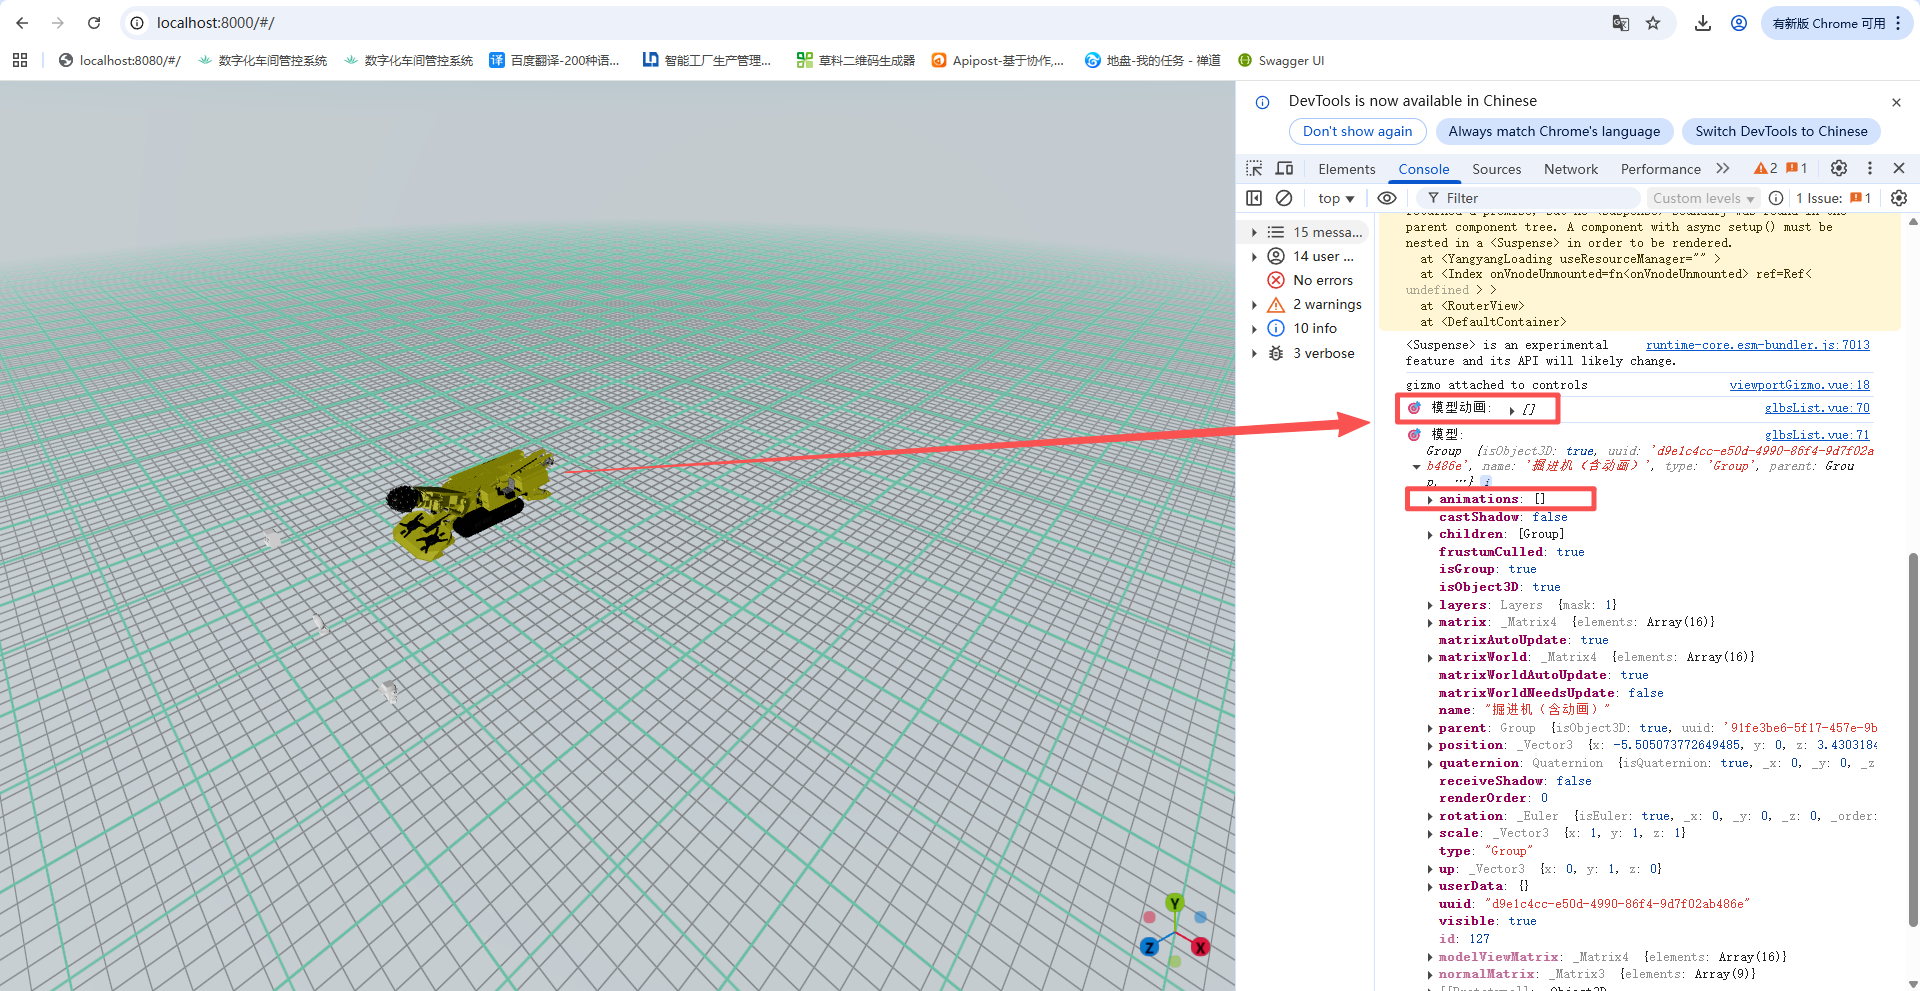The width and height of the screenshot is (1920, 991).
Task: Click the red X axis gizmo handle
Action: tap(1200, 947)
